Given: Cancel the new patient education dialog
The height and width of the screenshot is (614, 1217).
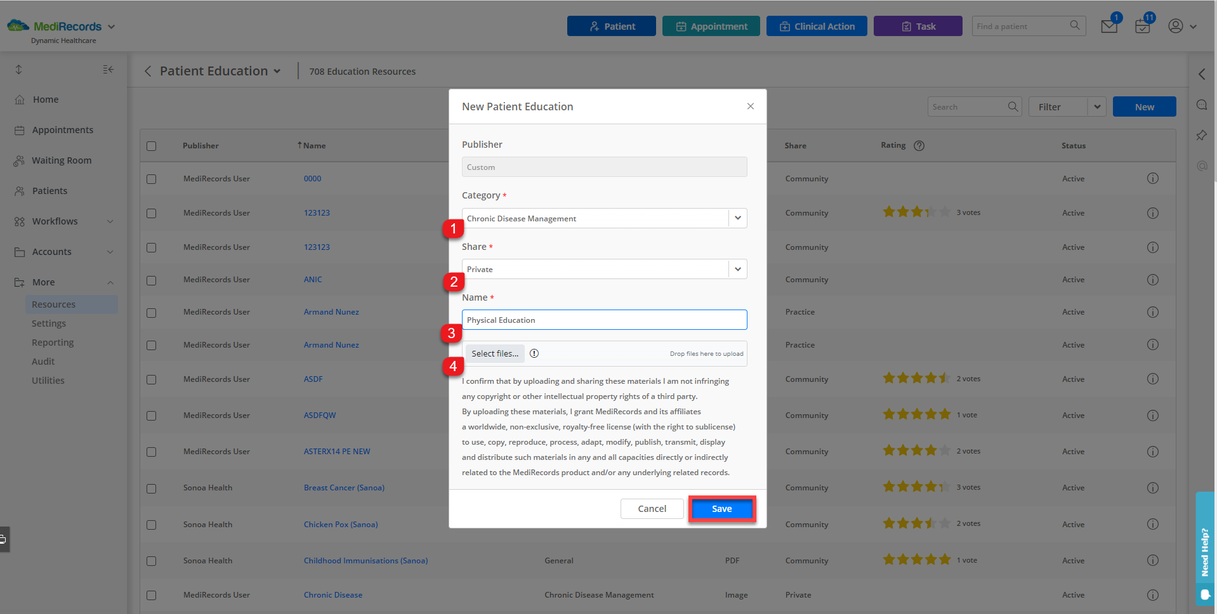Looking at the screenshot, I should tap(652, 509).
